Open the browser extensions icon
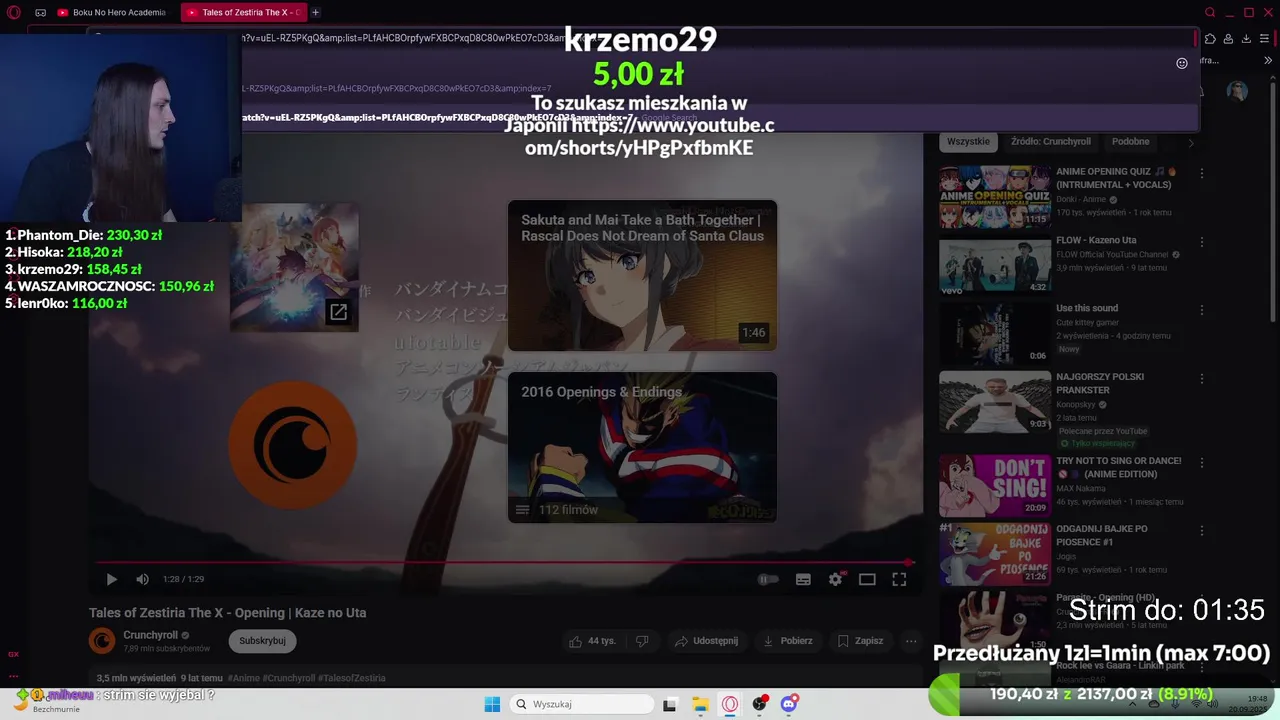Image resolution: width=1280 pixels, height=720 pixels. [1210, 39]
